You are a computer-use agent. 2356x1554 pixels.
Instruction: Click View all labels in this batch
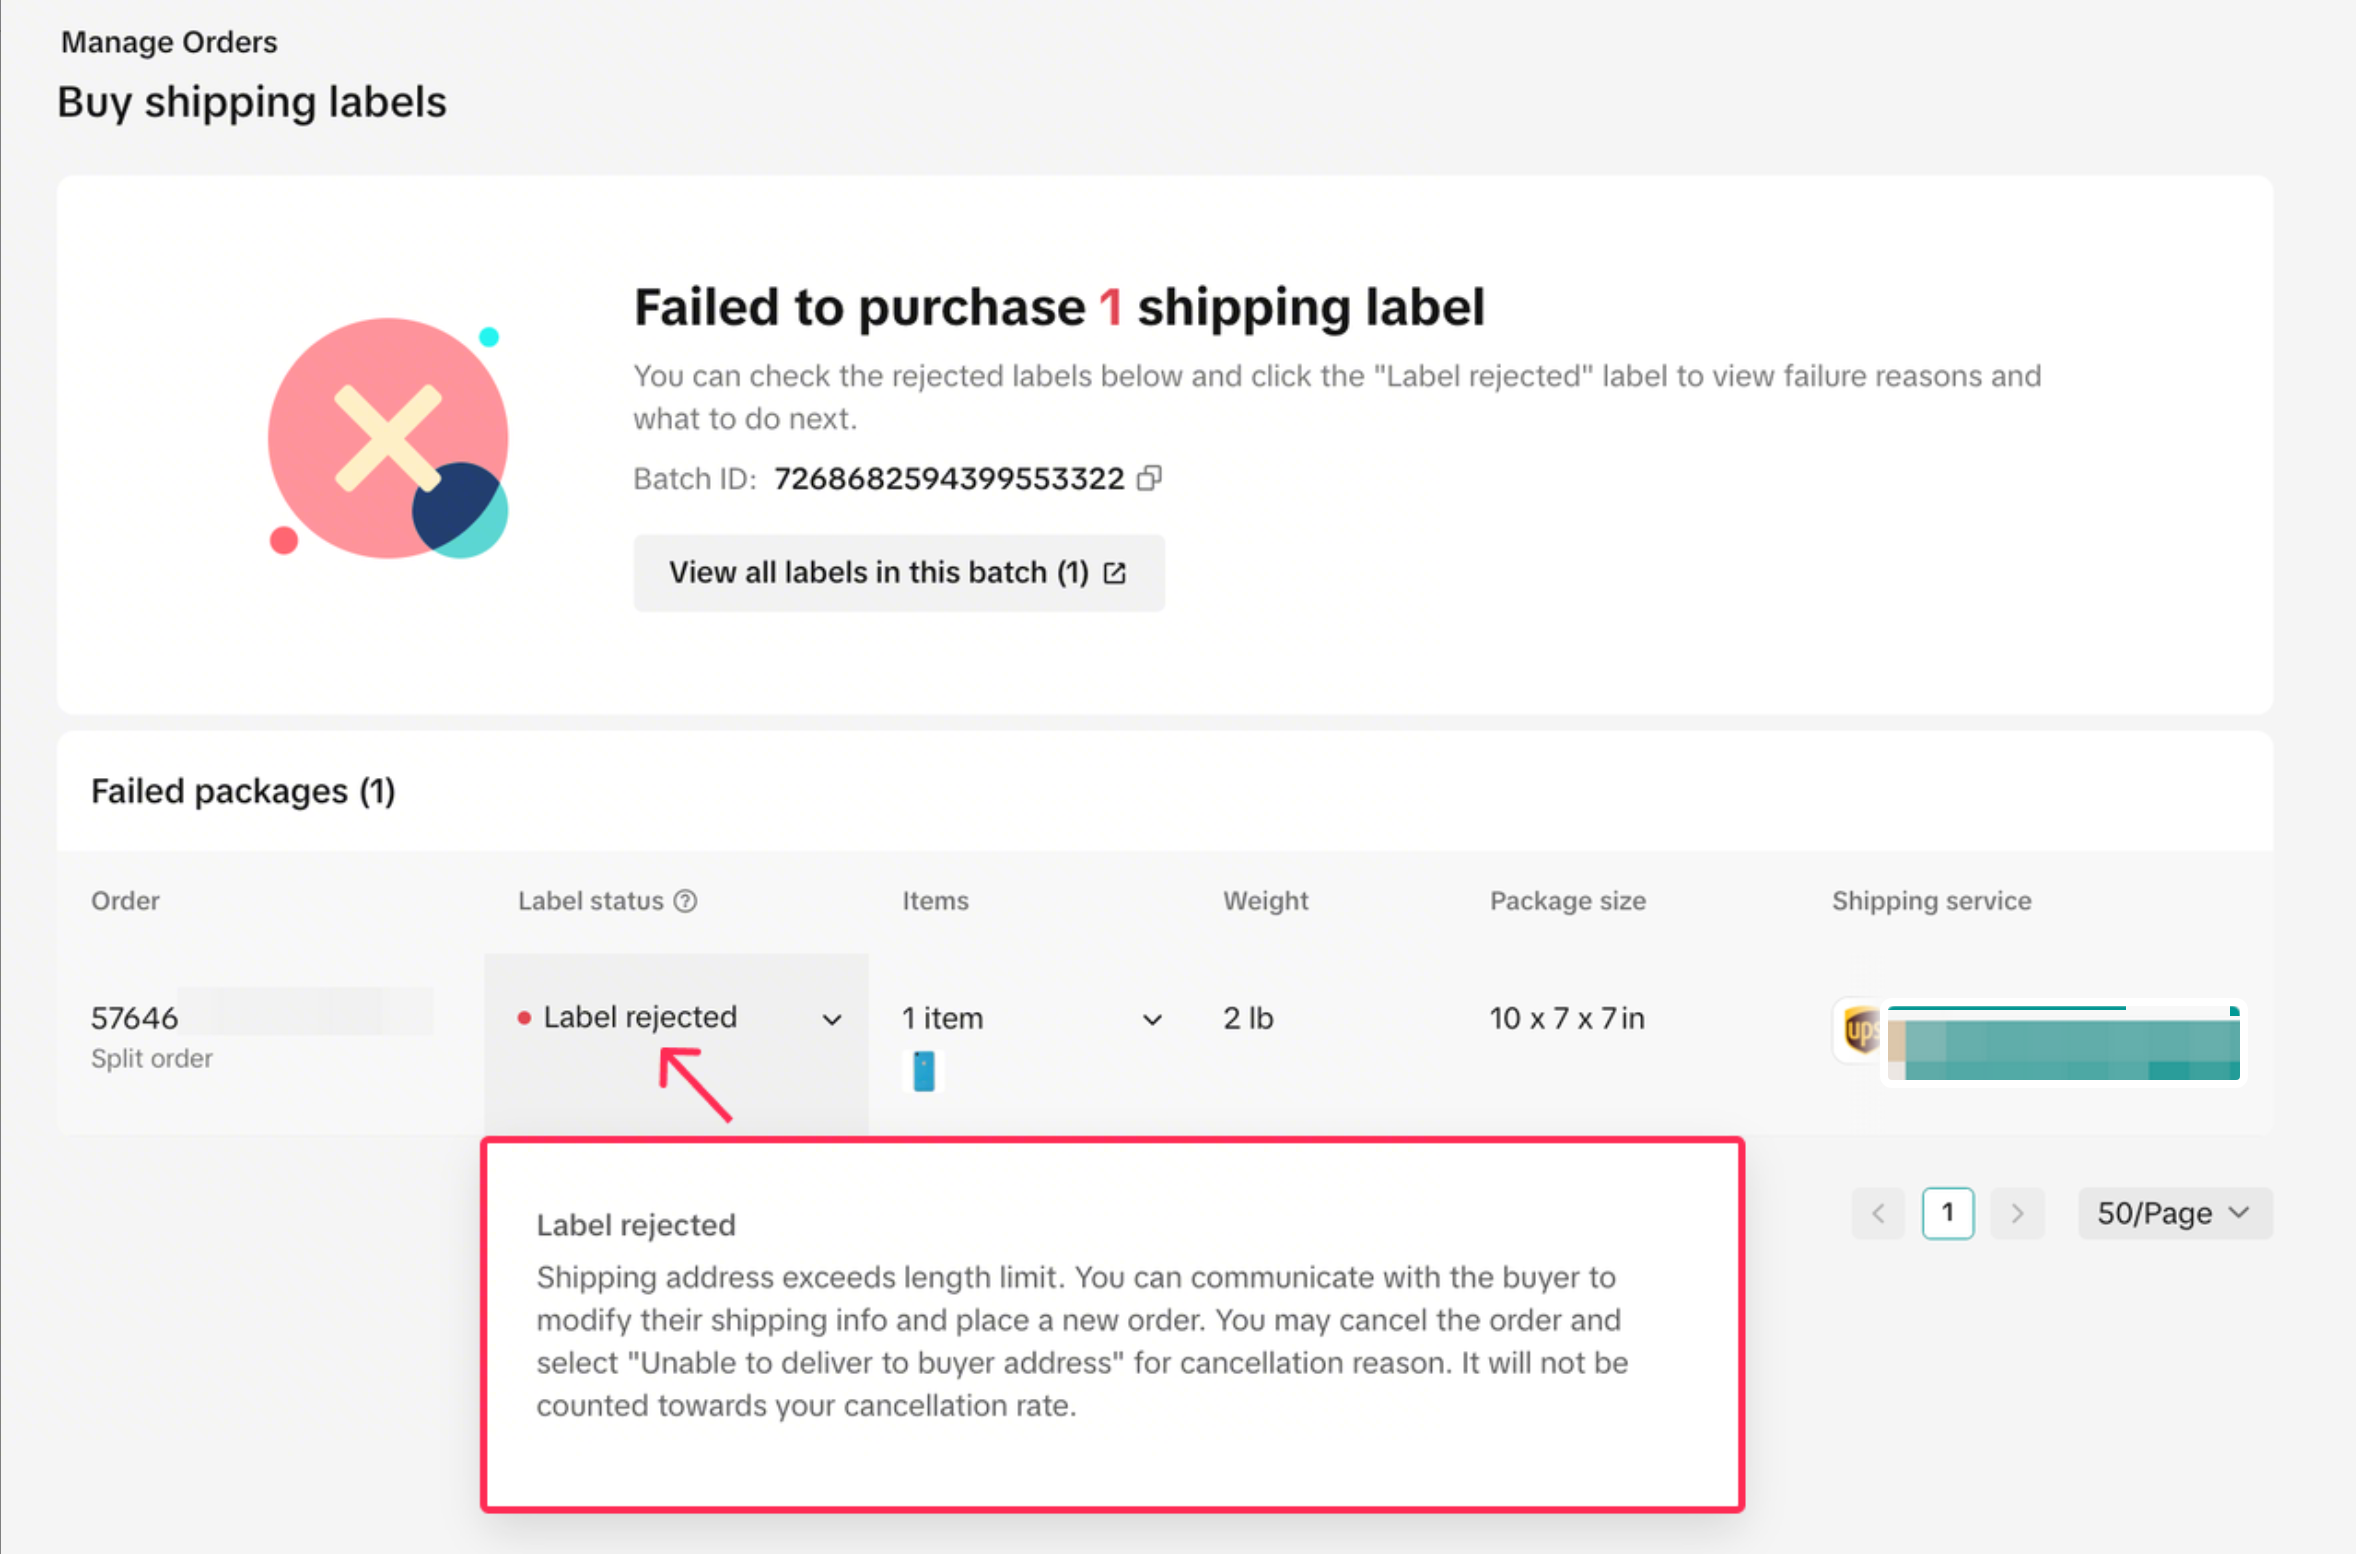pyautogui.click(x=878, y=572)
